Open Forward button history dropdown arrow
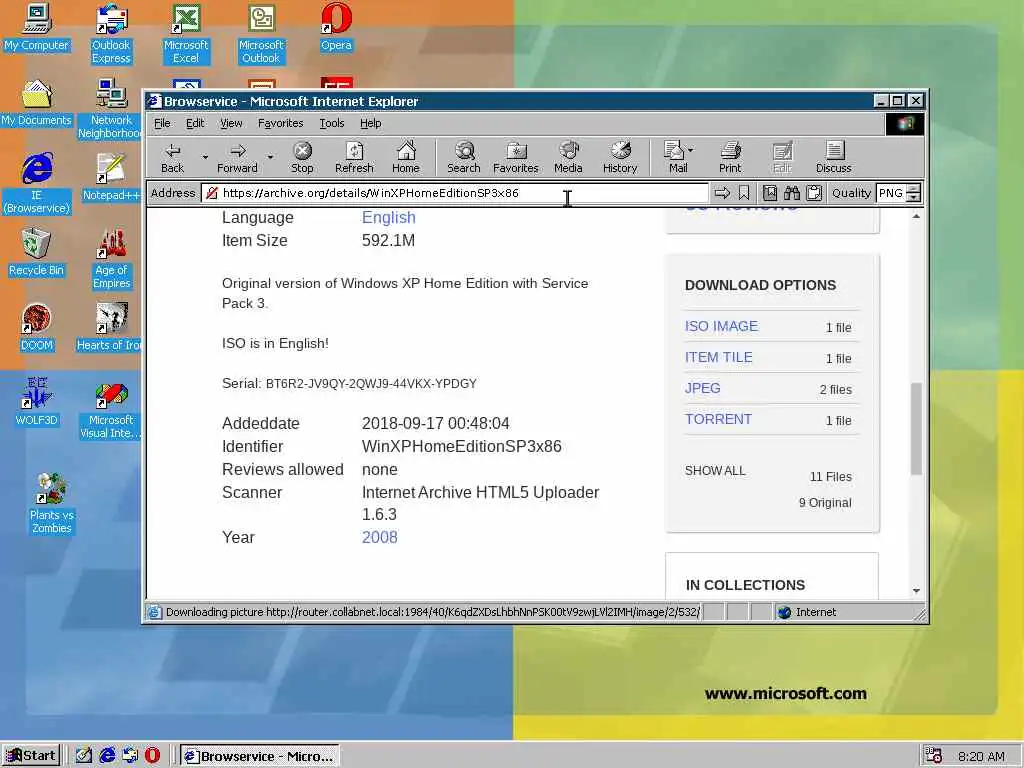The height and width of the screenshot is (768, 1024). coord(270,157)
